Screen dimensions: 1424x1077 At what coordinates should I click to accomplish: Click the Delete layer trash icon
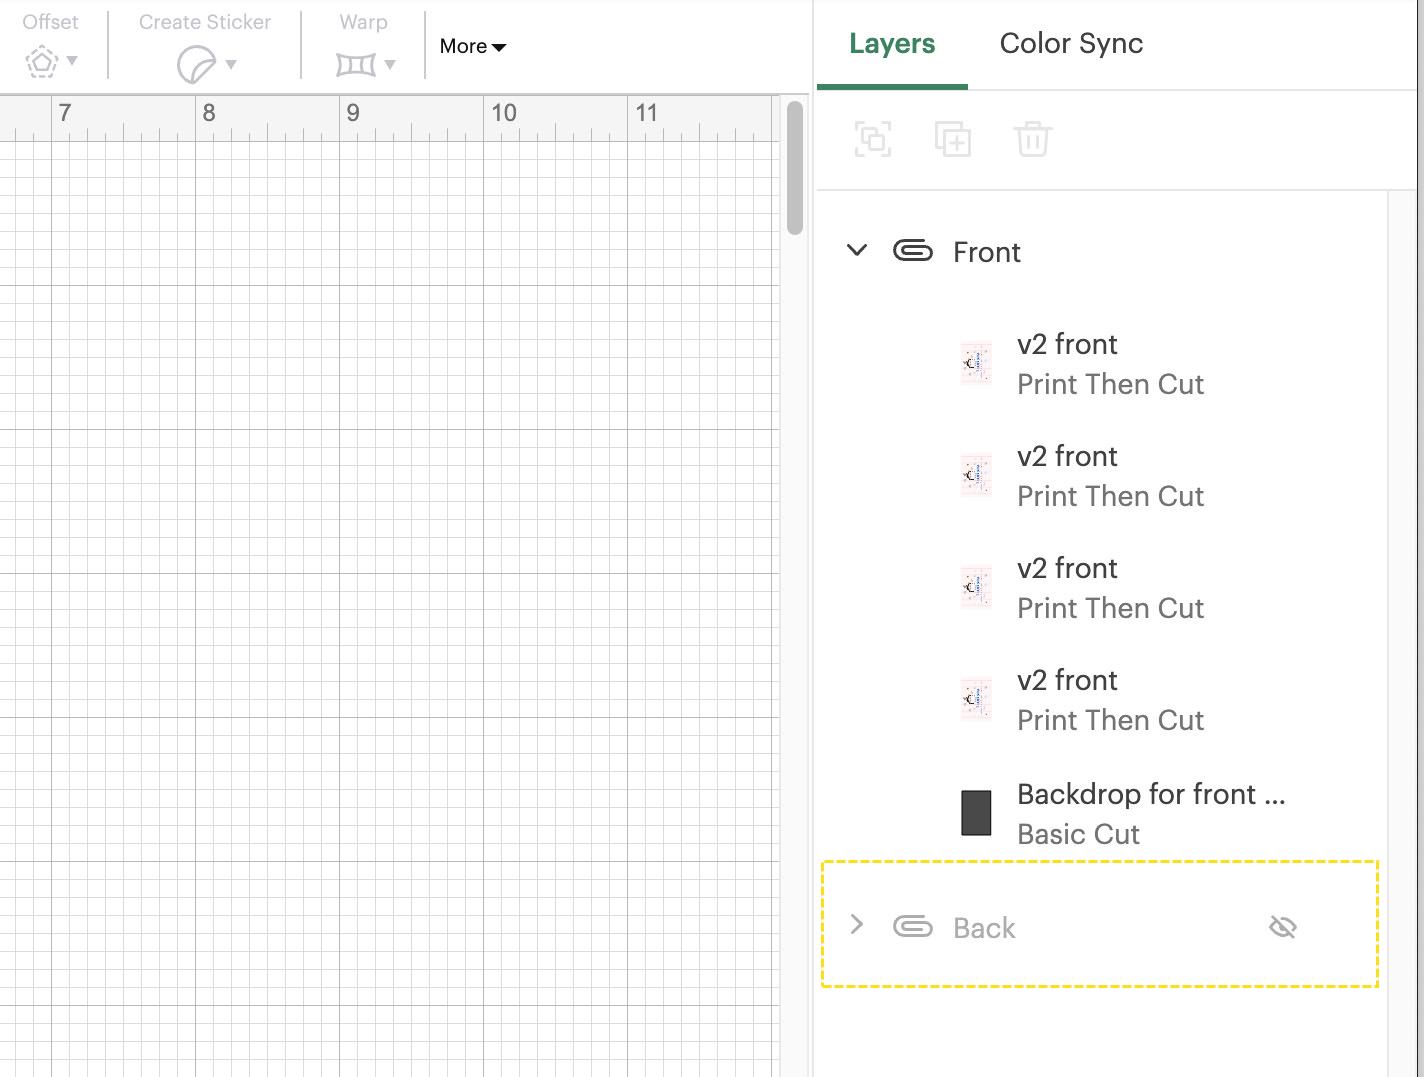coord(1032,139)
